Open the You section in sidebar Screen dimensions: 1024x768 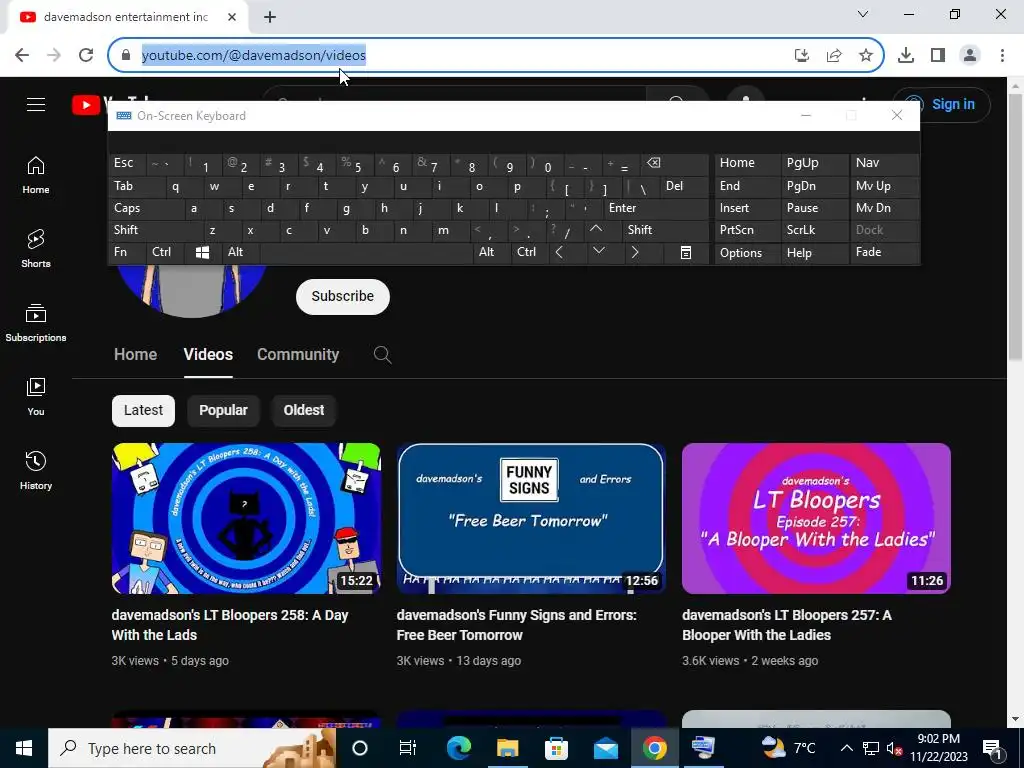pyautogui.click(x=36, y=397)
